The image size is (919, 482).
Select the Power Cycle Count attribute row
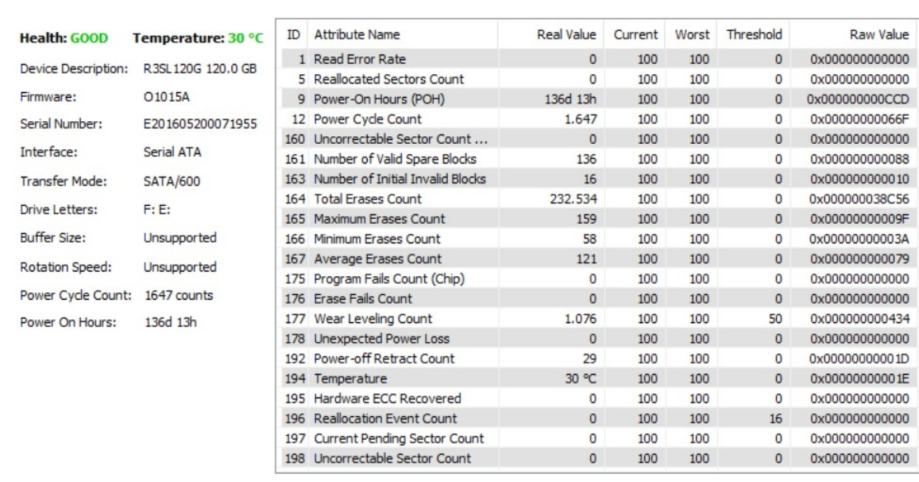click(598, 119)
